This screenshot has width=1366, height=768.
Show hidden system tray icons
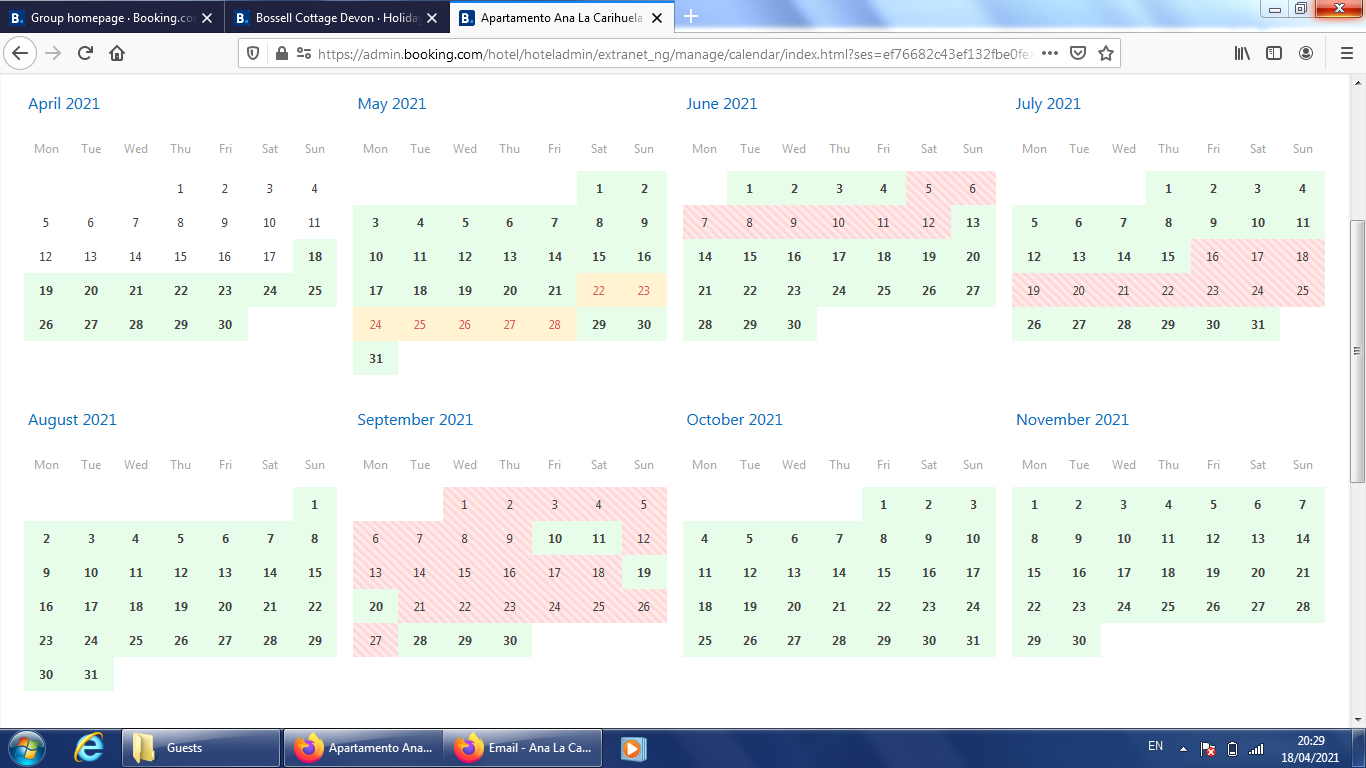point(1183,748)
